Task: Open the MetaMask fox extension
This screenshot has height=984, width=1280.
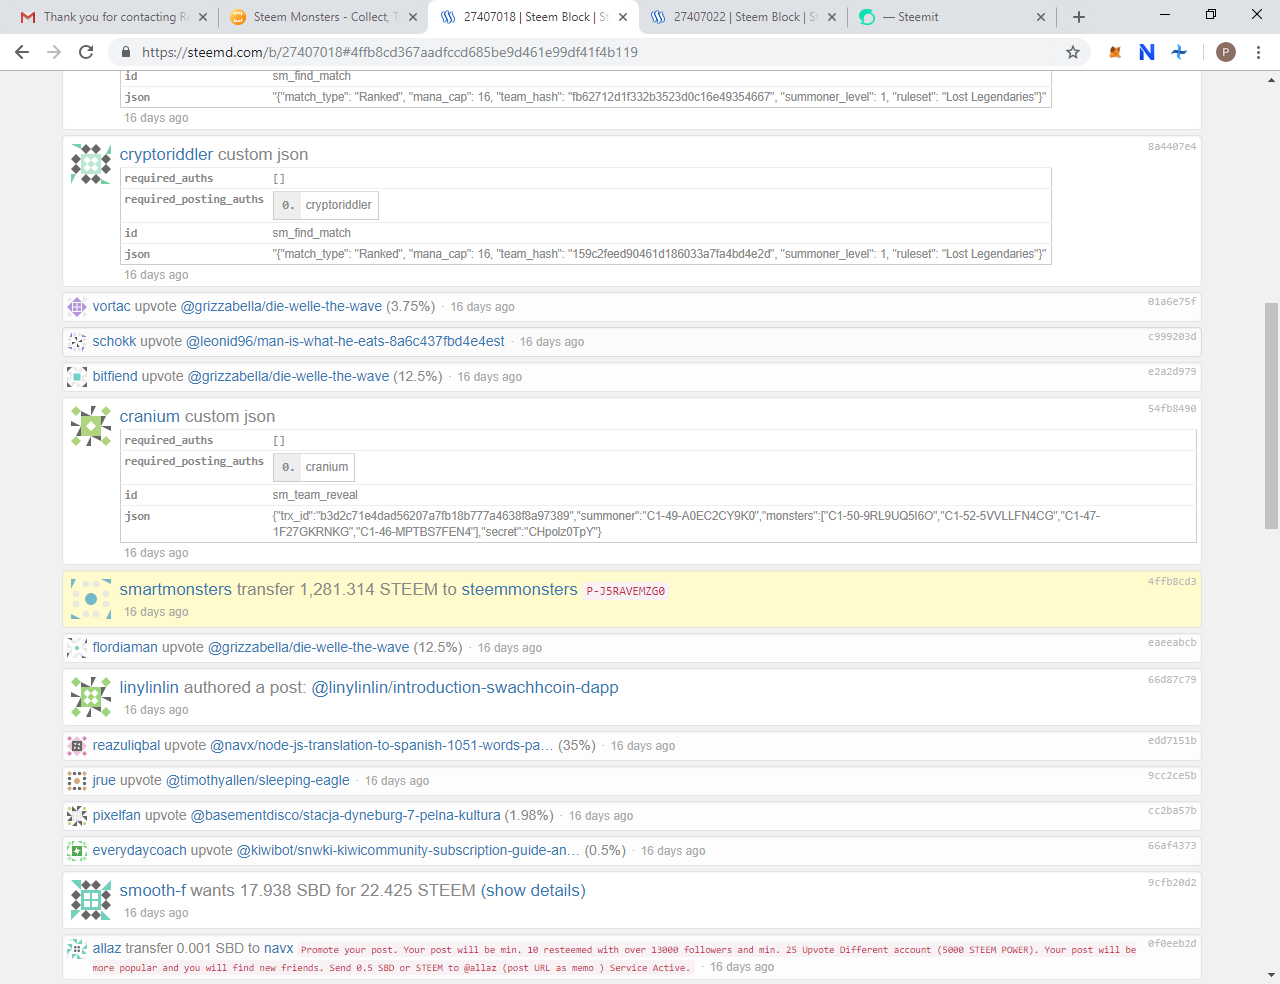Action: pos(1115,52)
